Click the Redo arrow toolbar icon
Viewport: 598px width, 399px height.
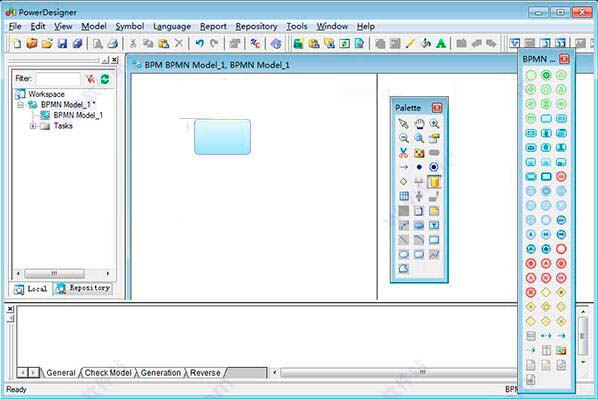coord(214,43)
